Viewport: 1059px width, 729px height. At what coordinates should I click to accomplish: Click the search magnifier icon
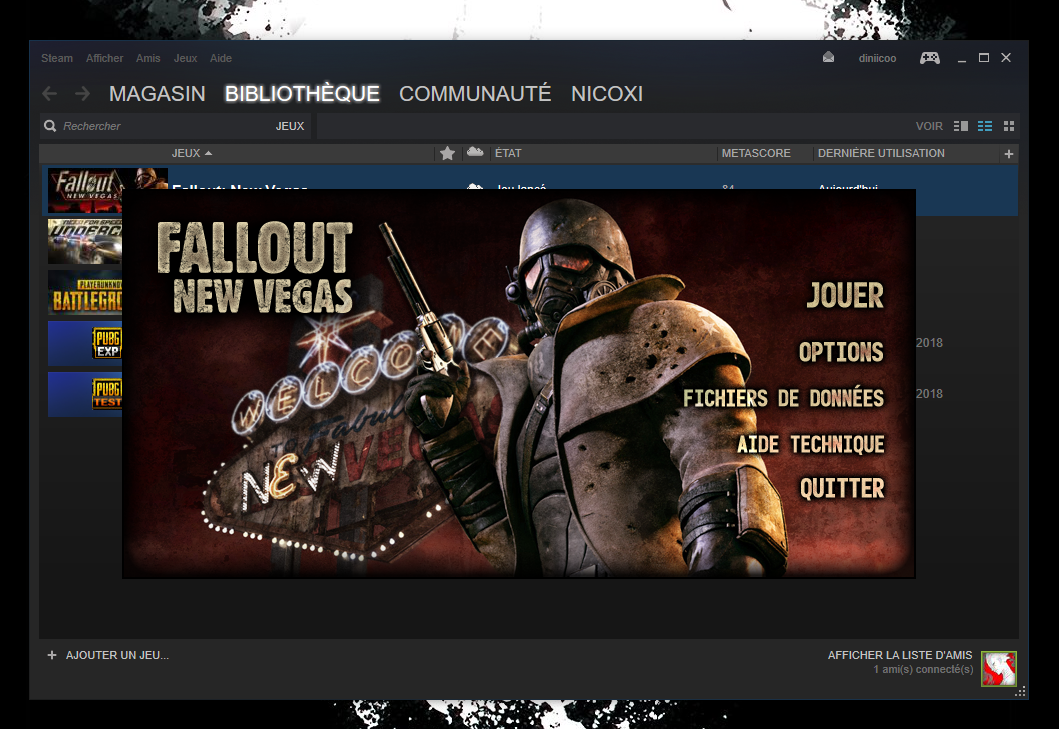(50, 126)
